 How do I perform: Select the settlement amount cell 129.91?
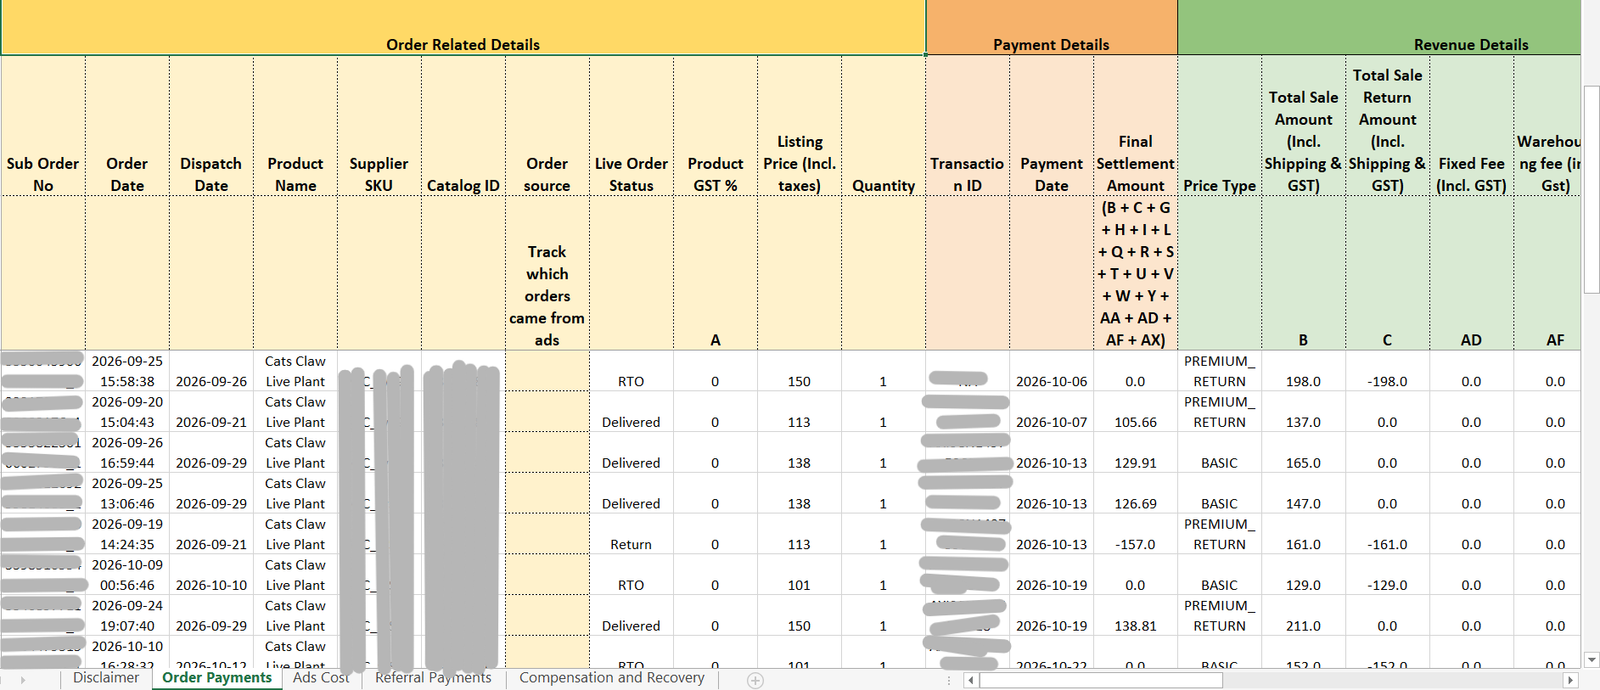pos(1135,453)
